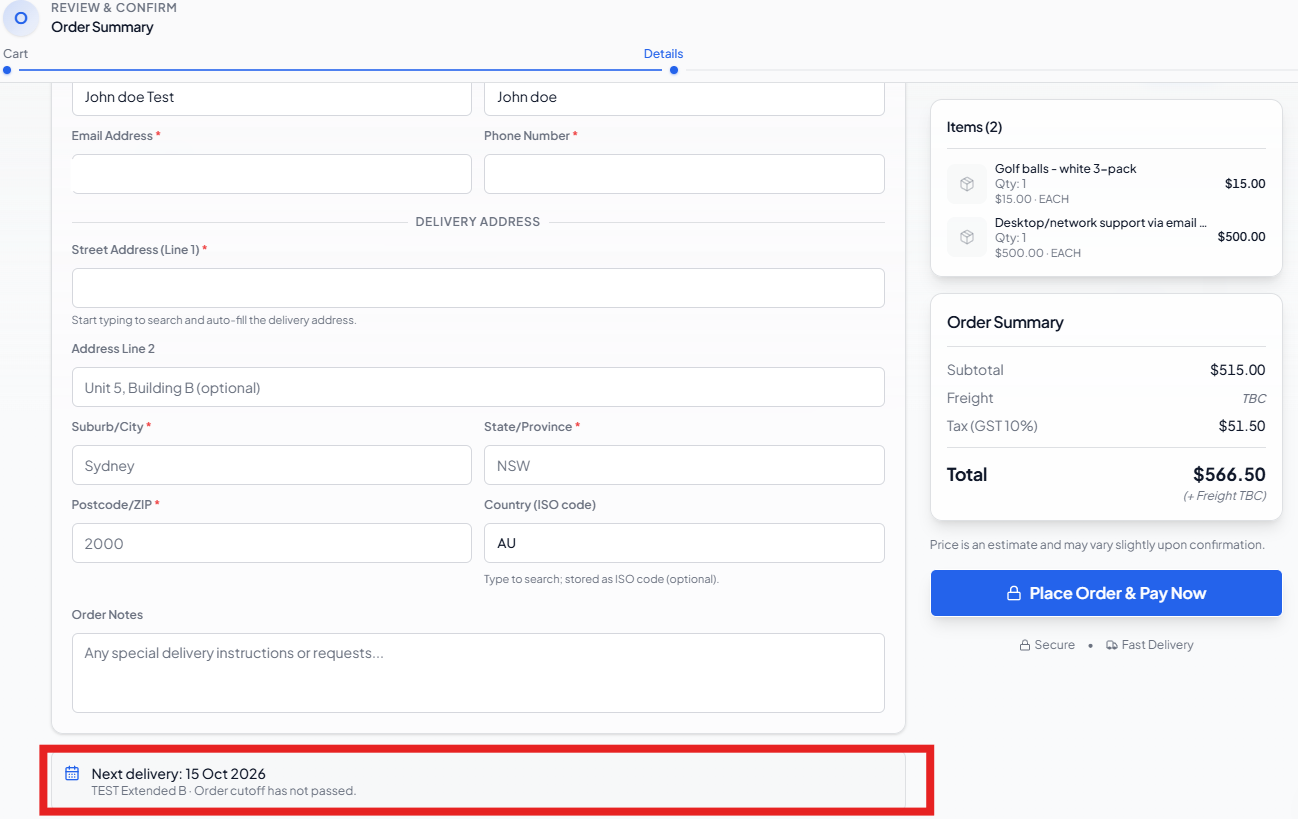The height and width of the screenshot is (819, 1298).
Task: Click the Desktop/network support via email item name
Action: coord(1100,223)
